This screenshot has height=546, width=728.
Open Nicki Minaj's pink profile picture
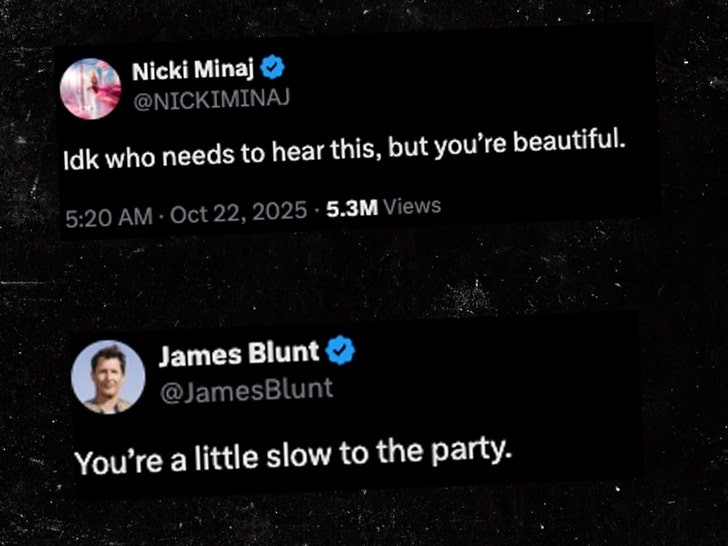pyautogui.click(x=91, y=89)
